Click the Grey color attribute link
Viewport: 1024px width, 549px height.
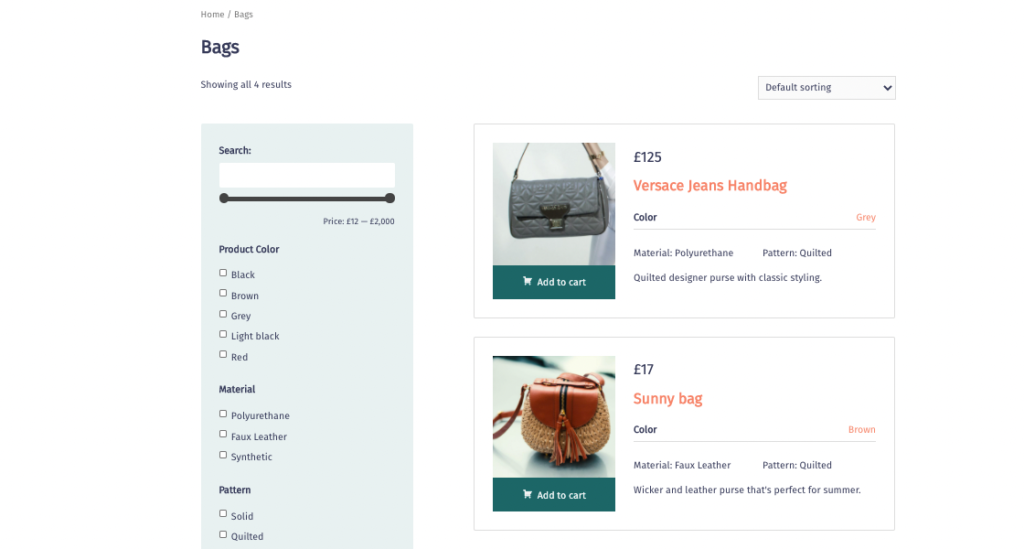point(865,217)
